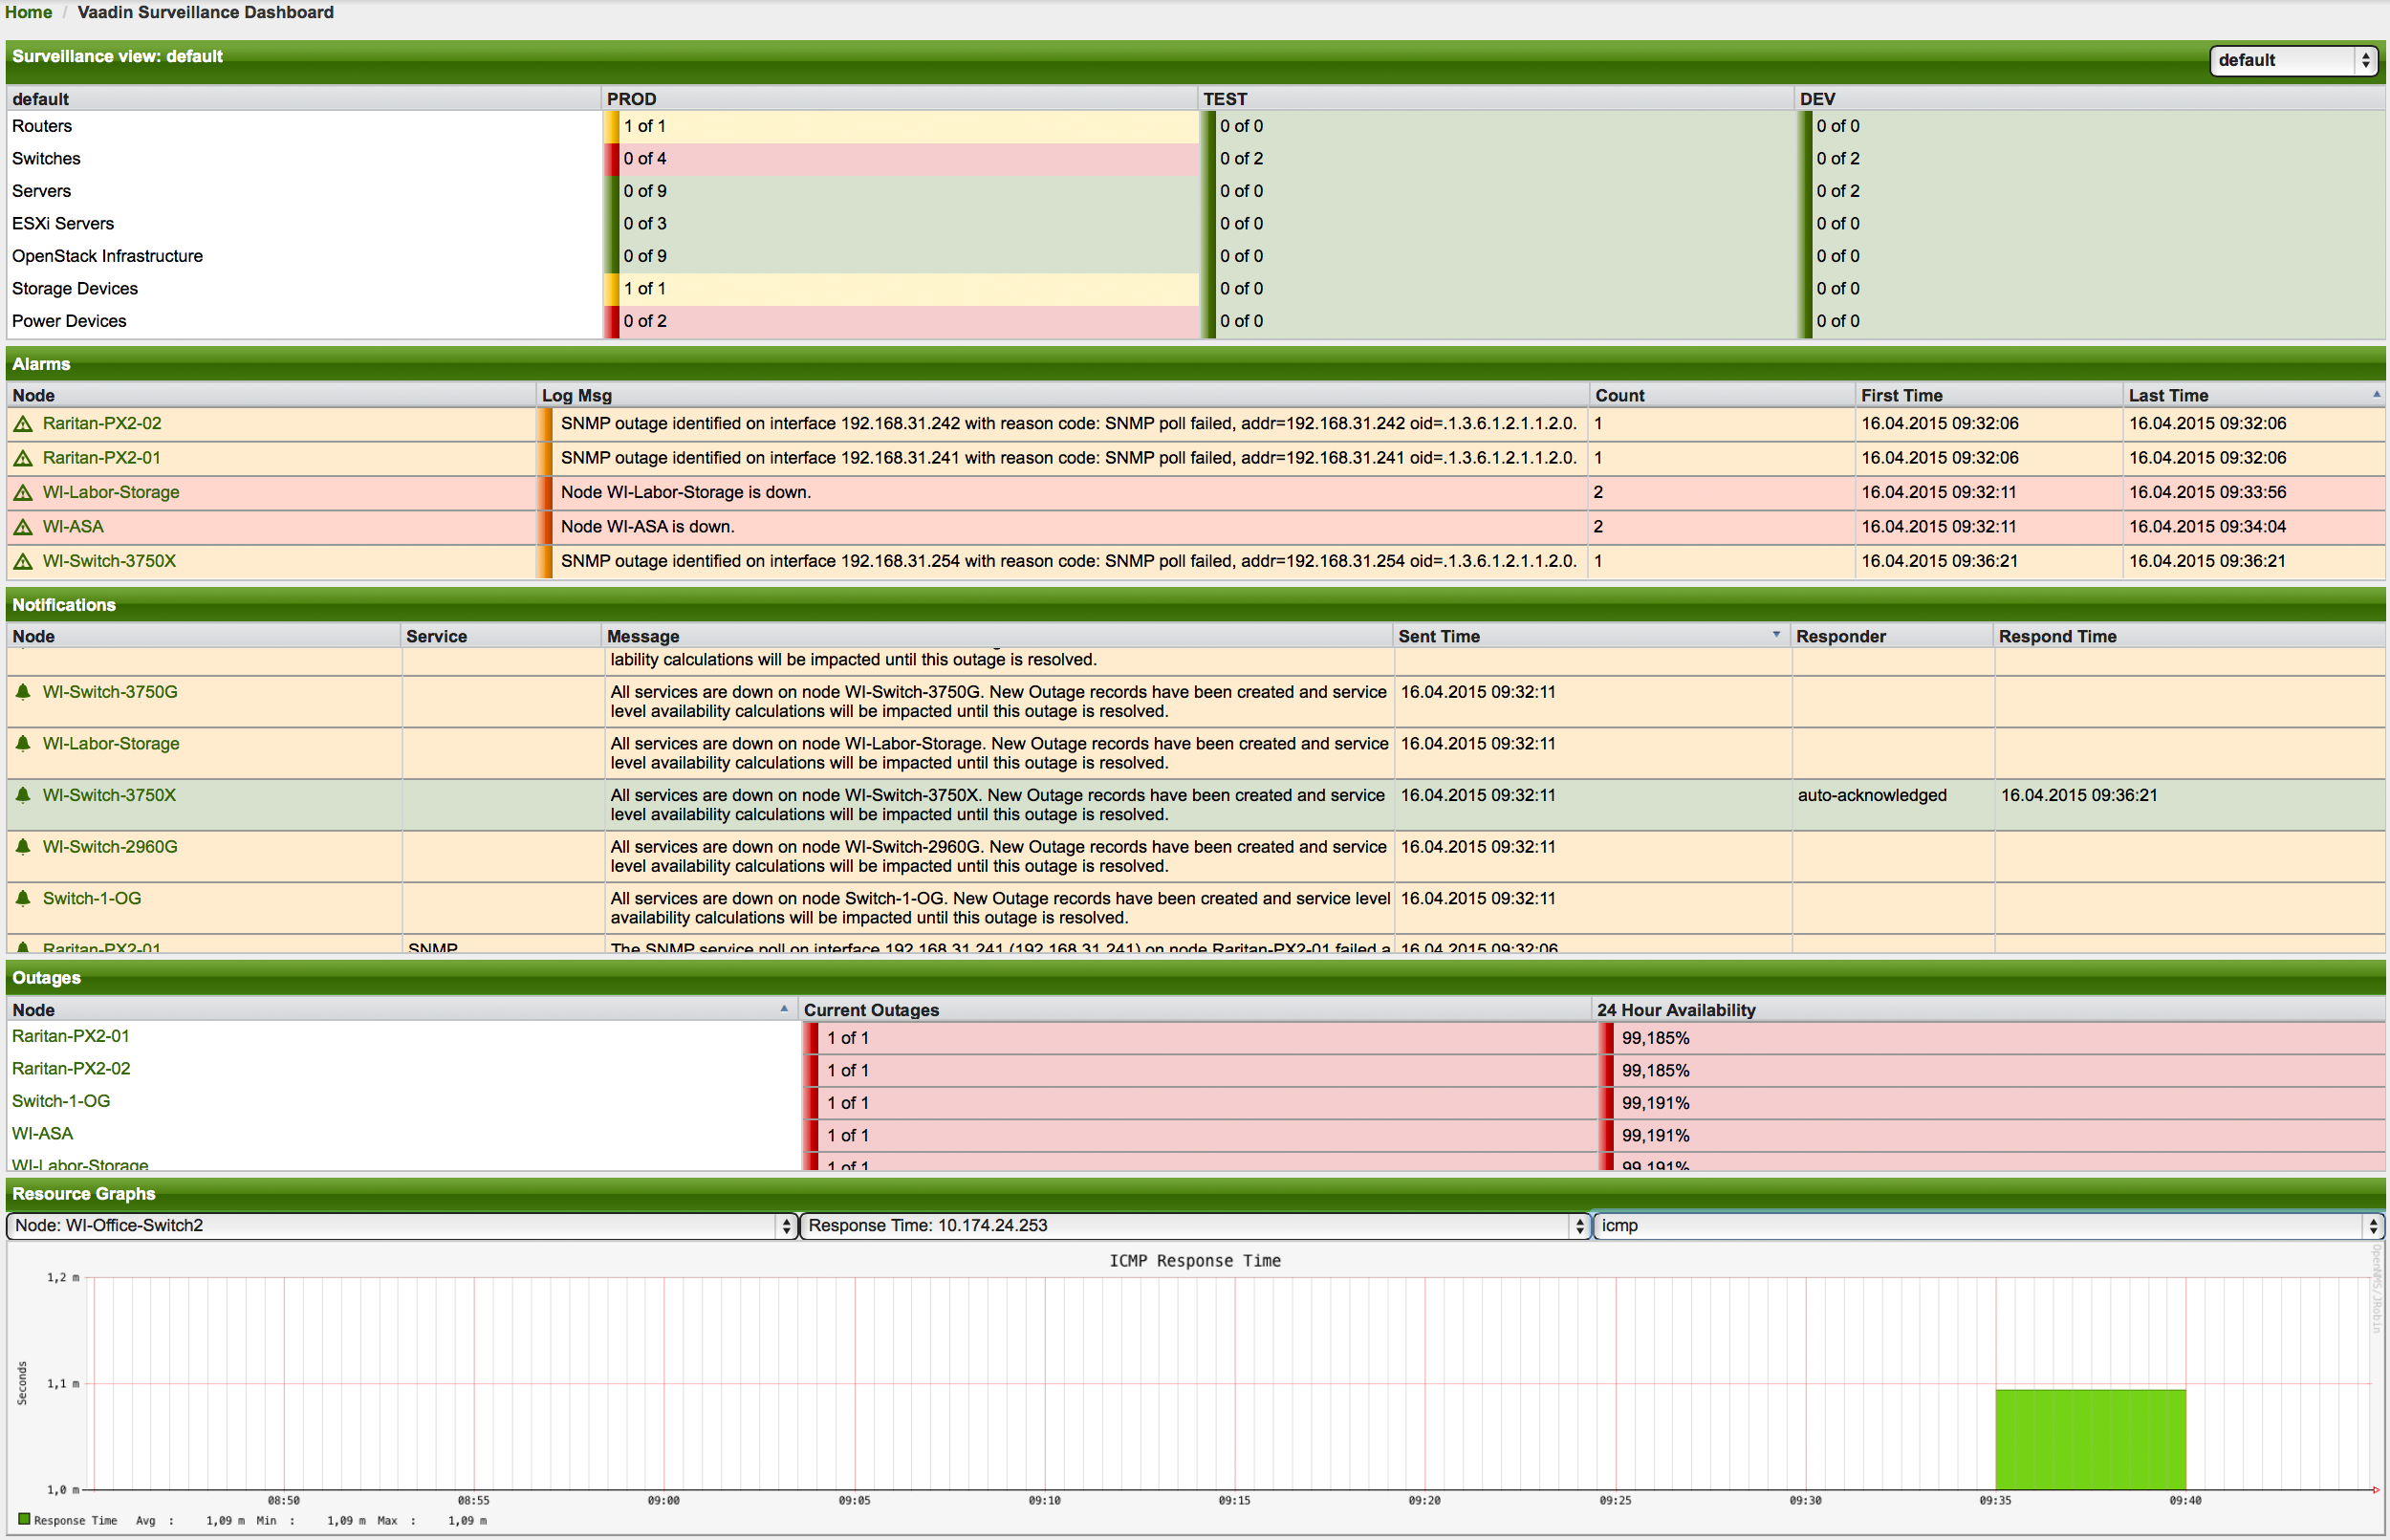
Task: Click the bell icon next to WI-Switch-3750X notification
Action: 23,795
